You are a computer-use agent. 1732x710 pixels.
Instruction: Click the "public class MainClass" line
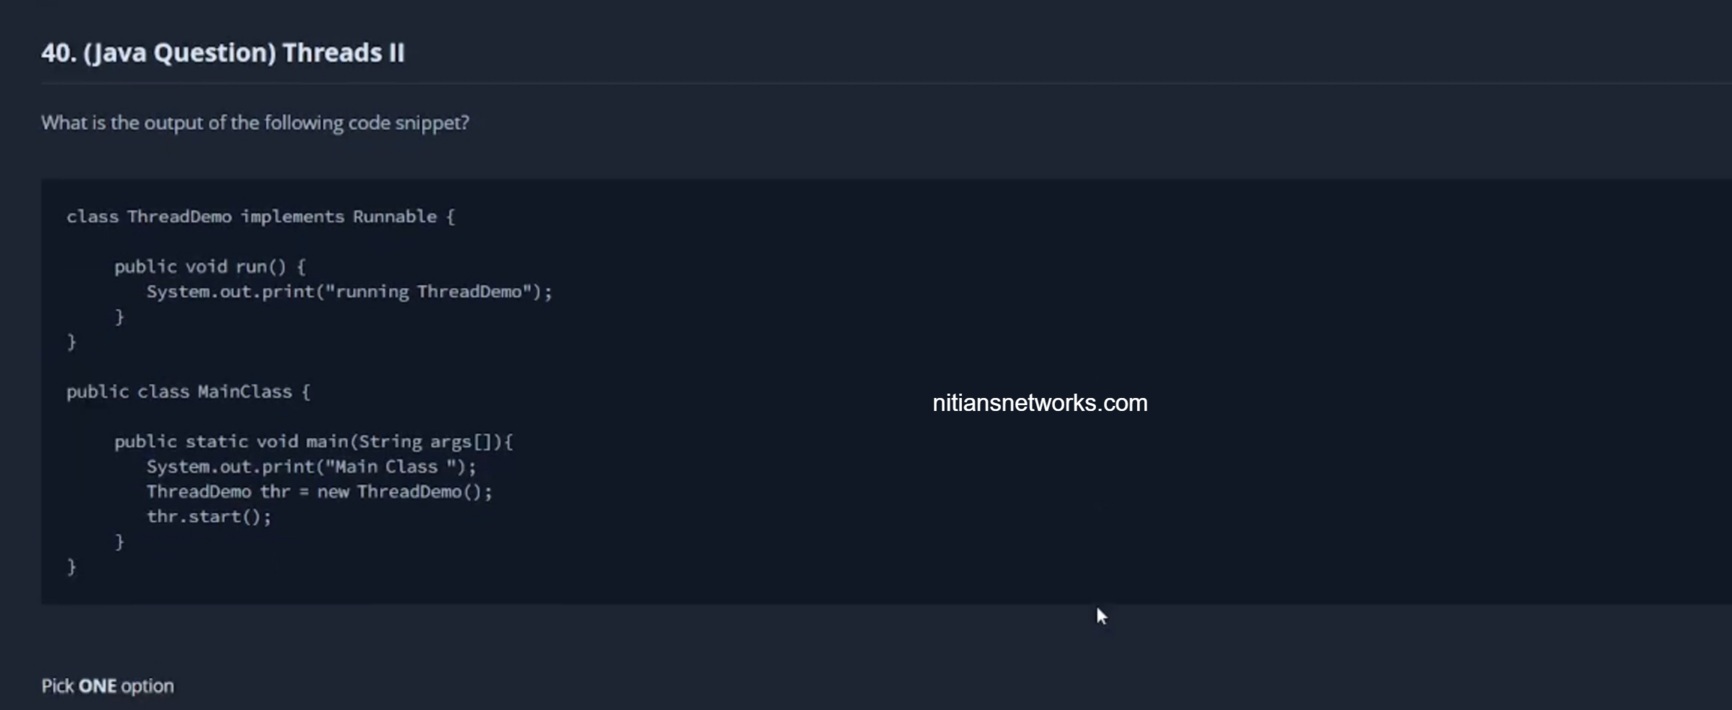coord(188,392)
